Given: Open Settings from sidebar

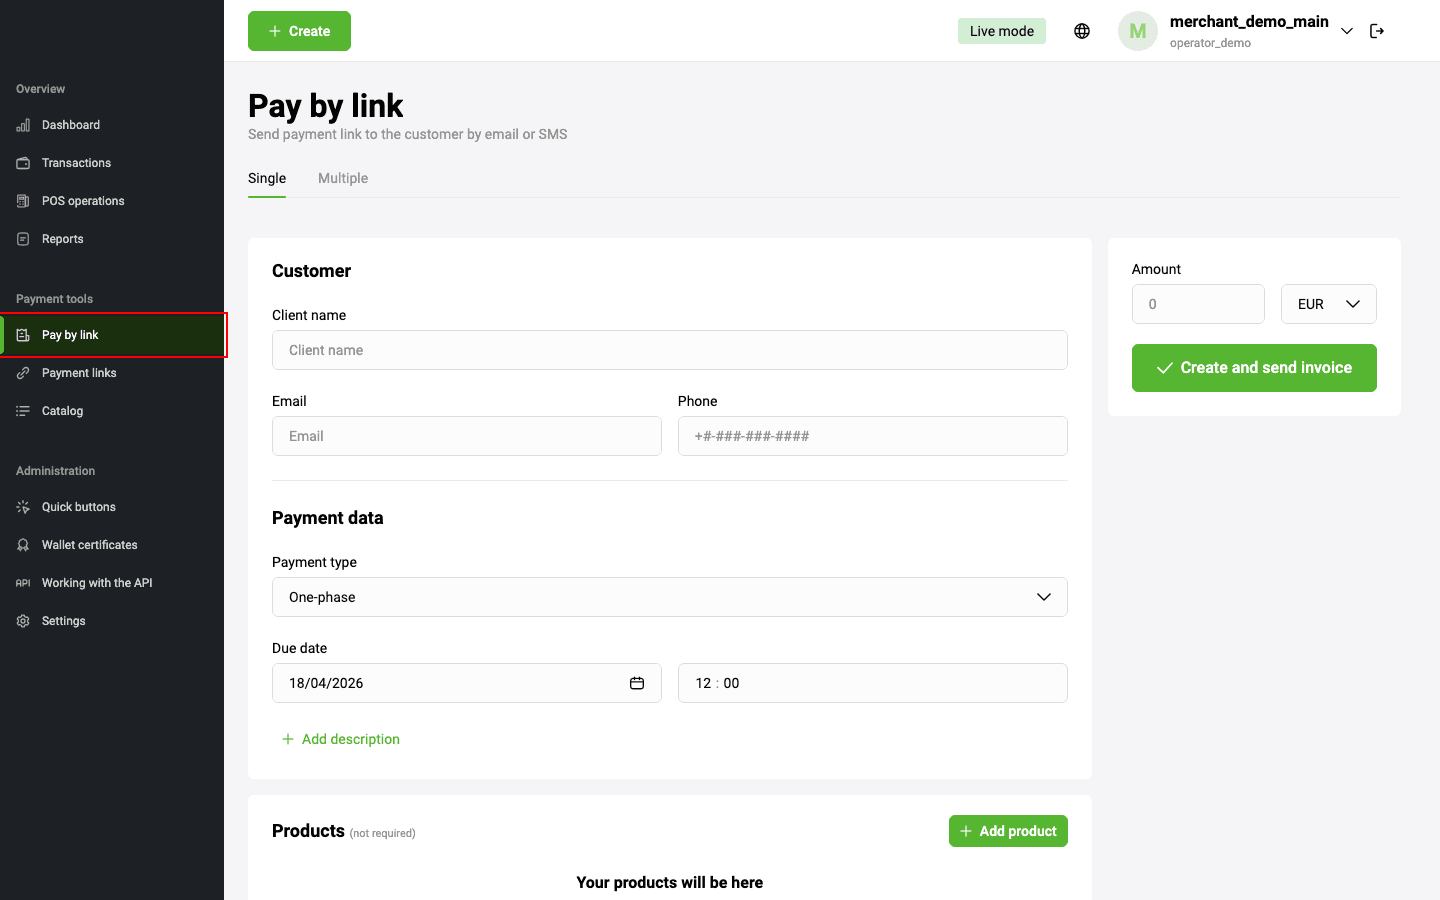Looking at the screenshot, I should pos(63,621).
